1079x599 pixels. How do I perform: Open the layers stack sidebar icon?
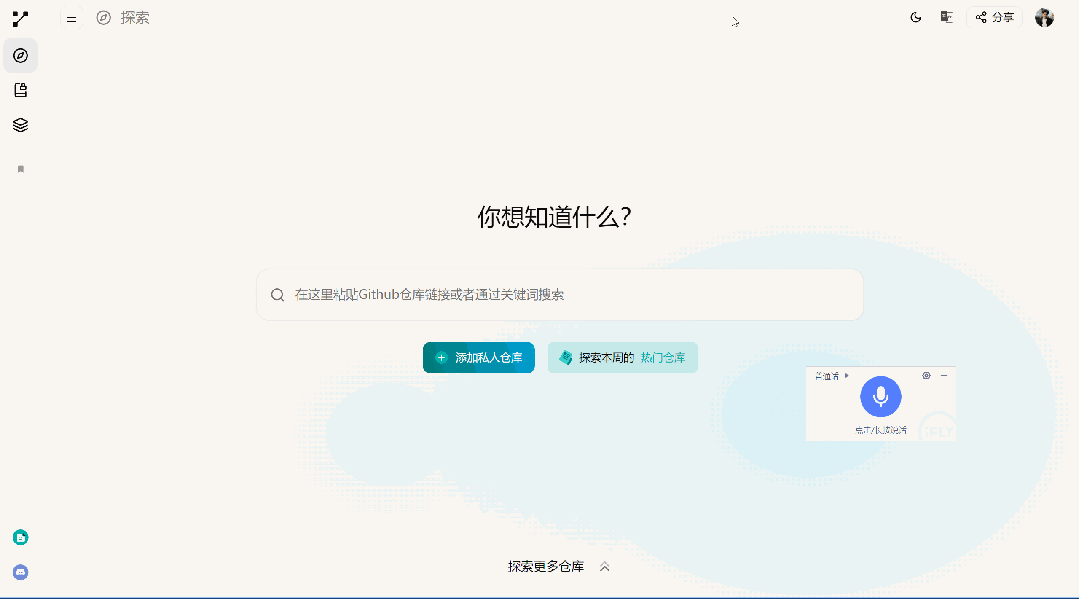point(21,125)
